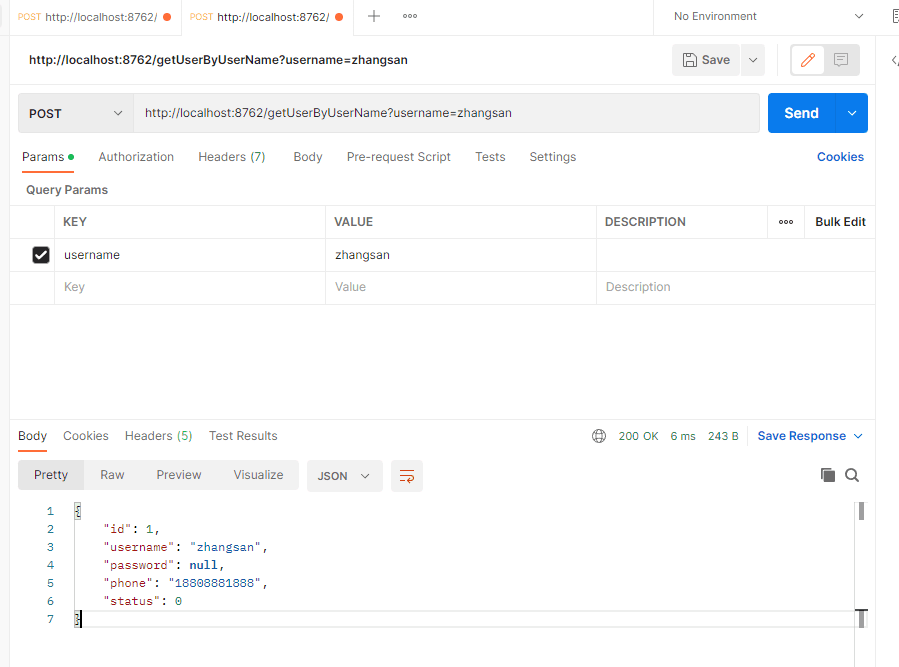Select the first POST localhost request tab
This screenshot has height=667, width=899.
(95, 17)
